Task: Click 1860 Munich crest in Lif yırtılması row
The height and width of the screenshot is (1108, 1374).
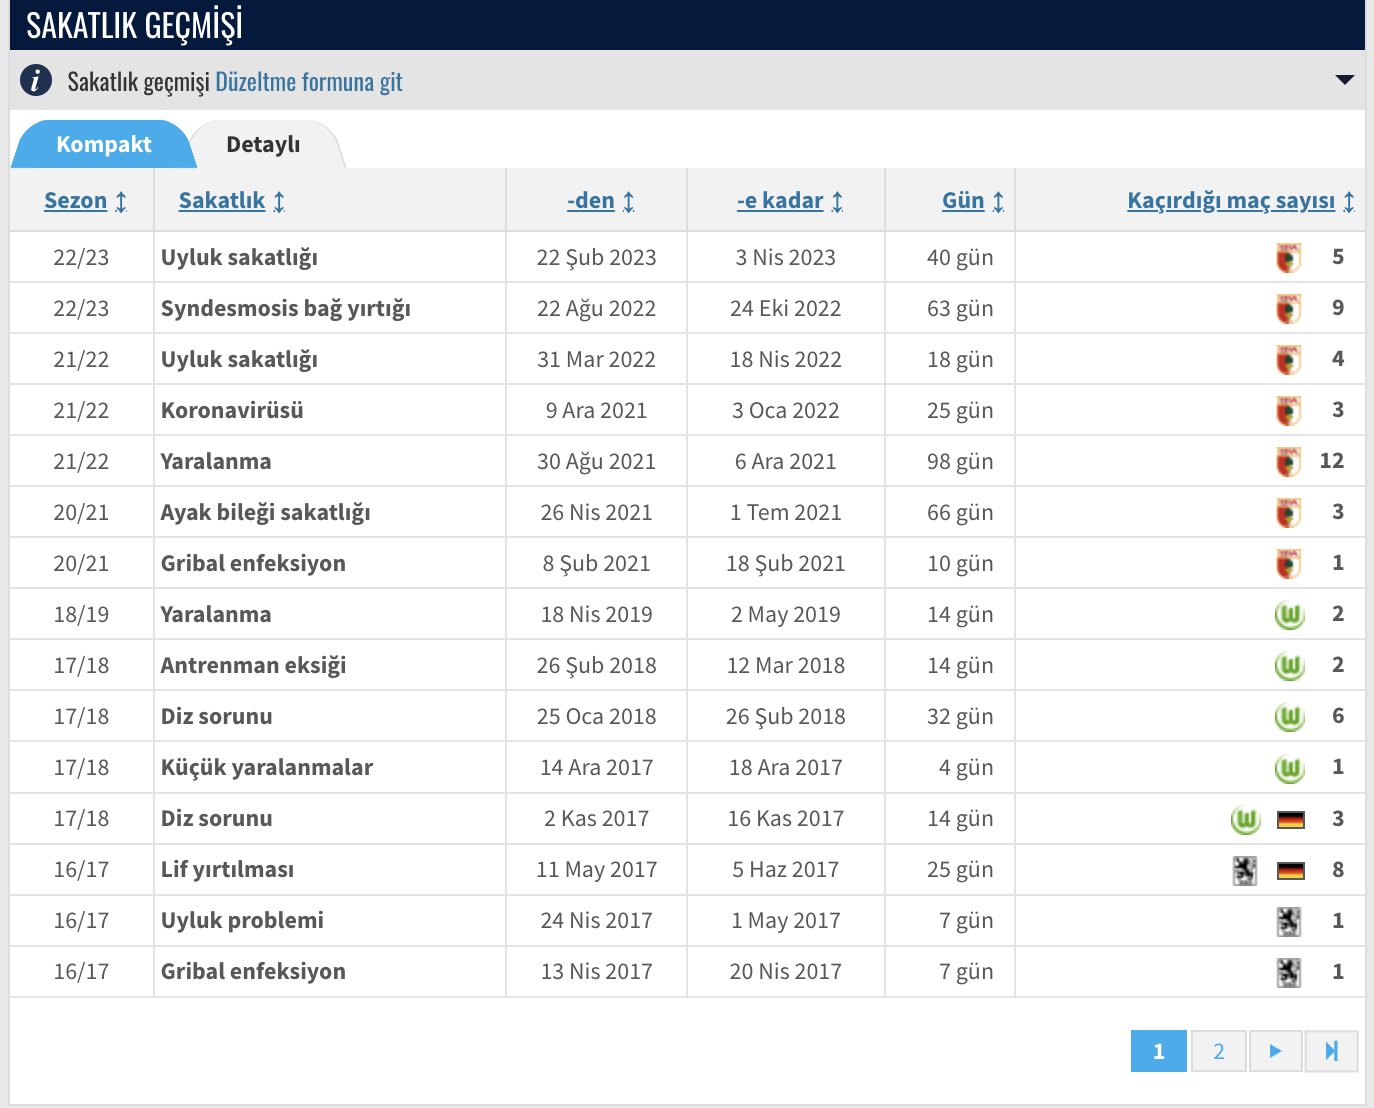Action: coord(1245,871)
